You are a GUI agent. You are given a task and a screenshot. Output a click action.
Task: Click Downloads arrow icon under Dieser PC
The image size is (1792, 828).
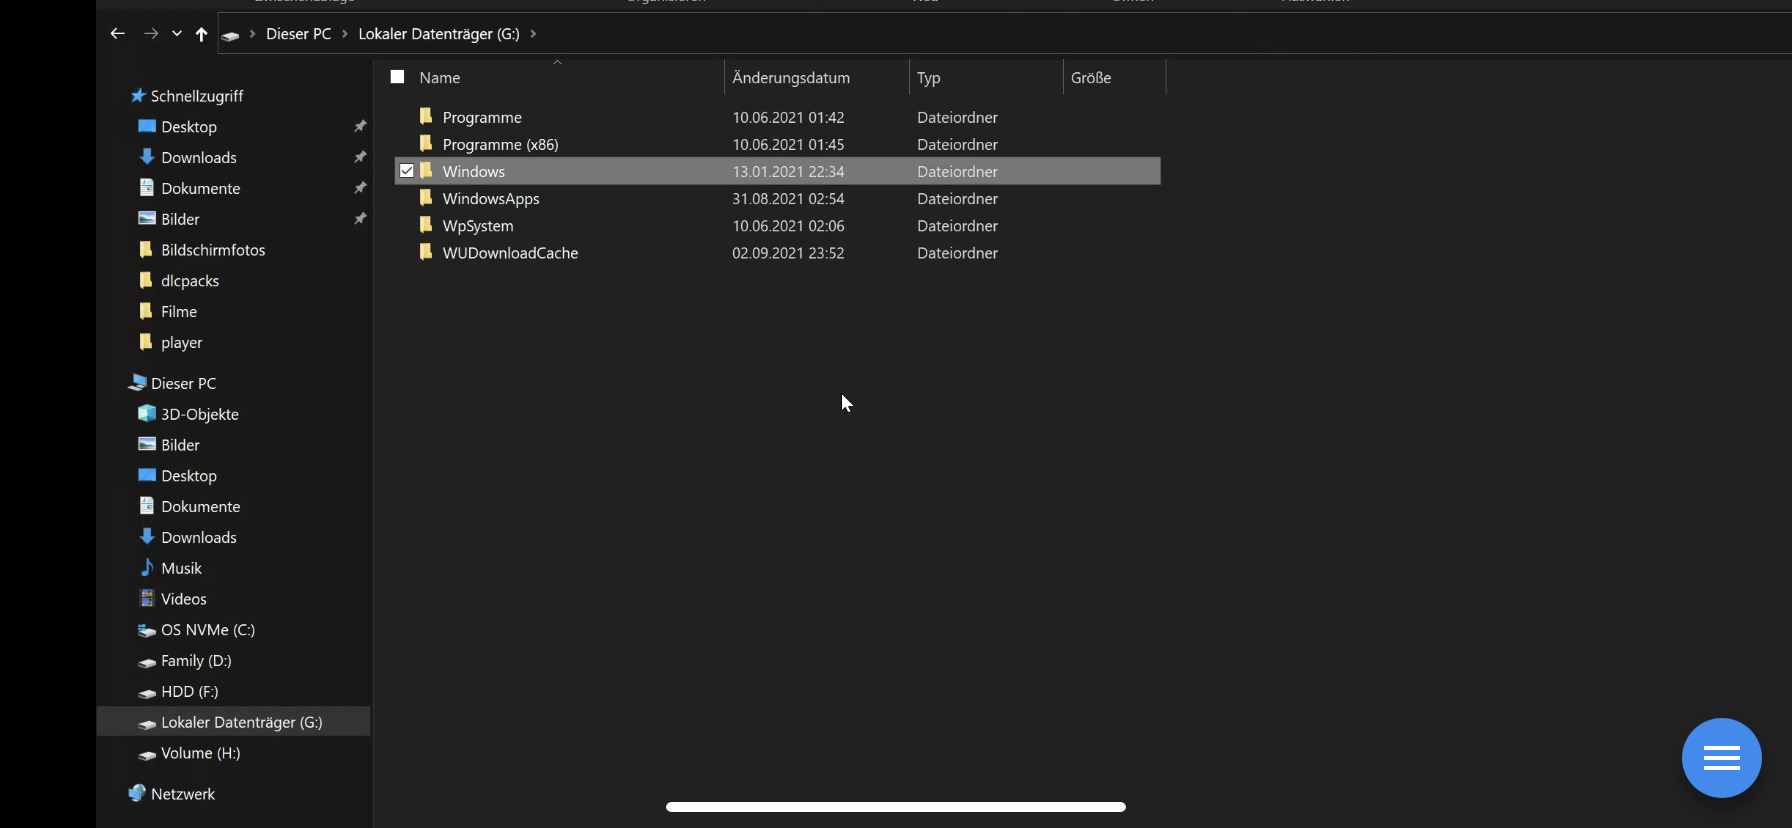147,536
